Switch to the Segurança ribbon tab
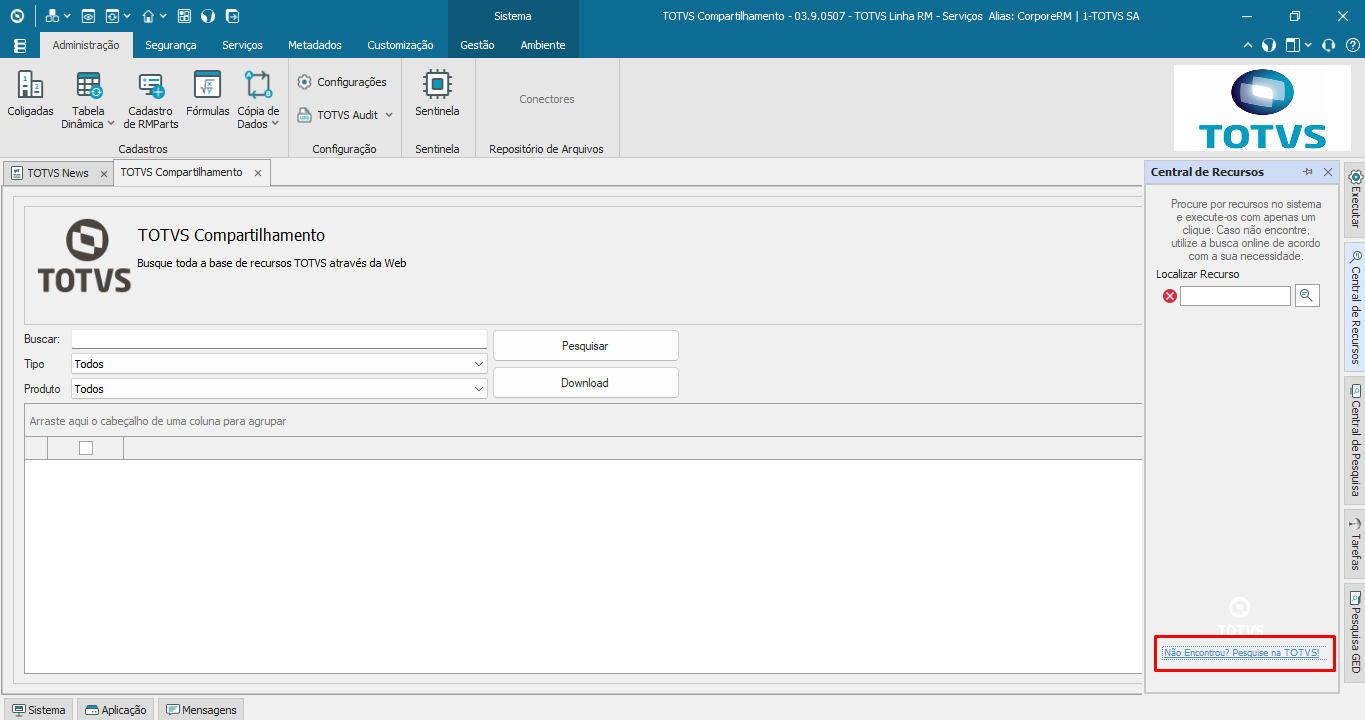The height and width of the screenshot is (720, 1365). [170, 45]
